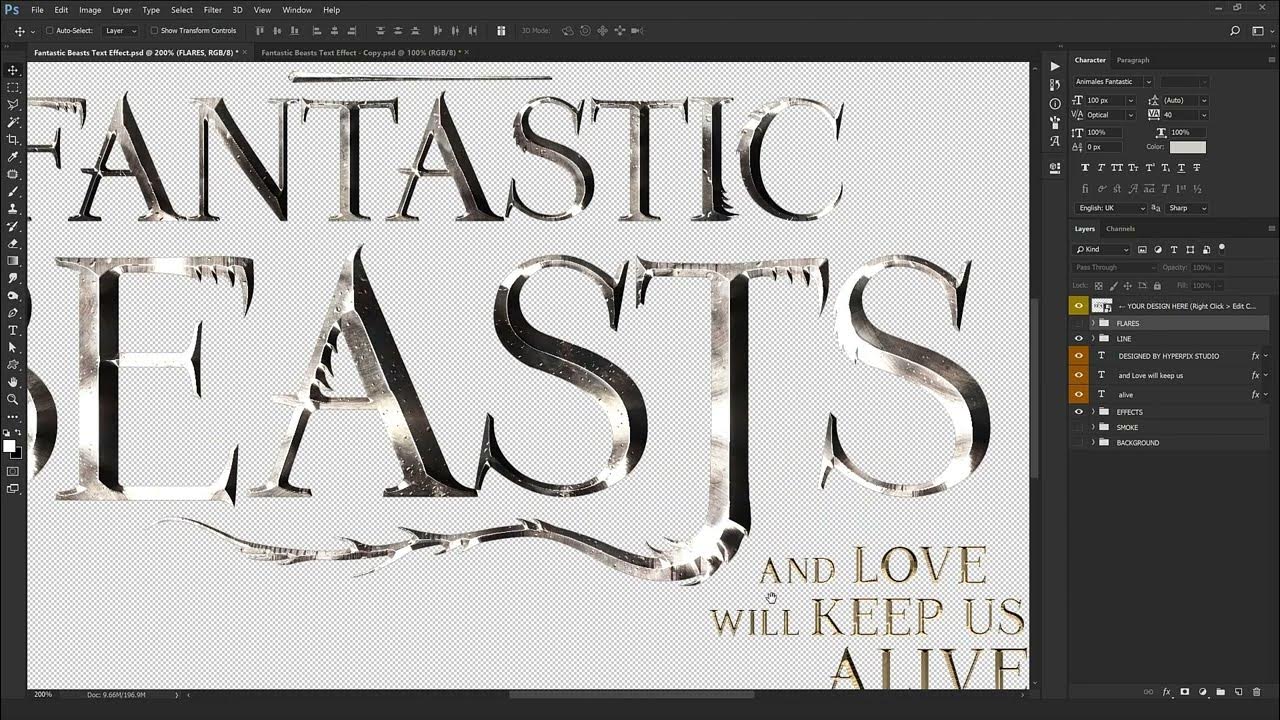
Task: Click the tracking value field showing 40
Action: (1179, 115)
